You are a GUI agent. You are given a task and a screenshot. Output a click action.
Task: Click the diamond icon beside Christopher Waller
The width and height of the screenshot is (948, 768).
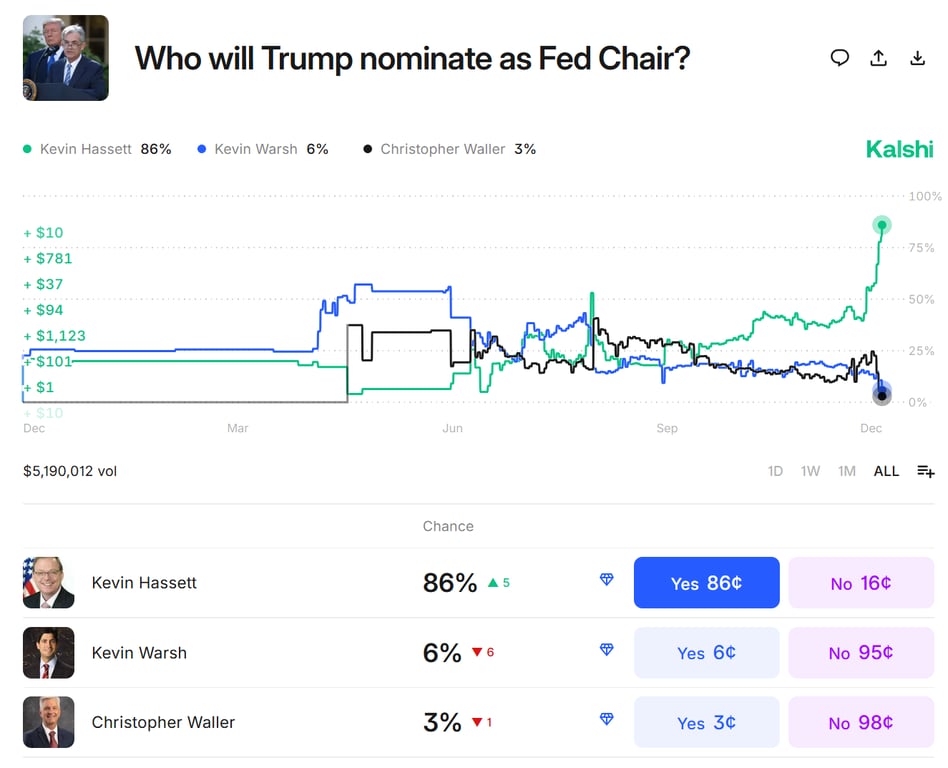pyautogui.click(x=606, y=718)
